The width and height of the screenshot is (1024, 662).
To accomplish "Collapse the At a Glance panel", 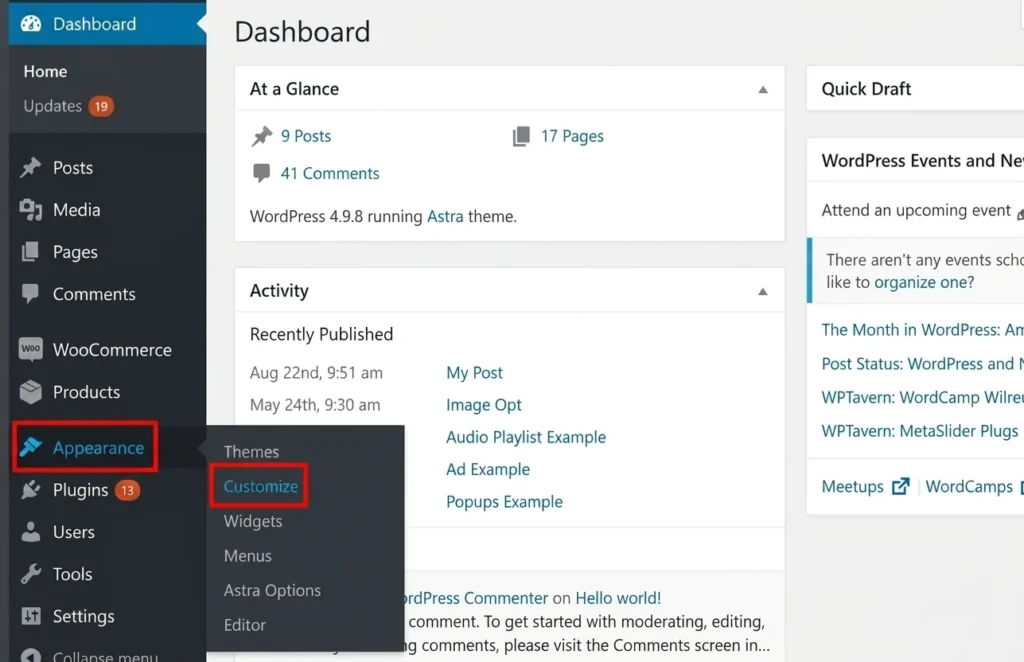I will (763, 89).
